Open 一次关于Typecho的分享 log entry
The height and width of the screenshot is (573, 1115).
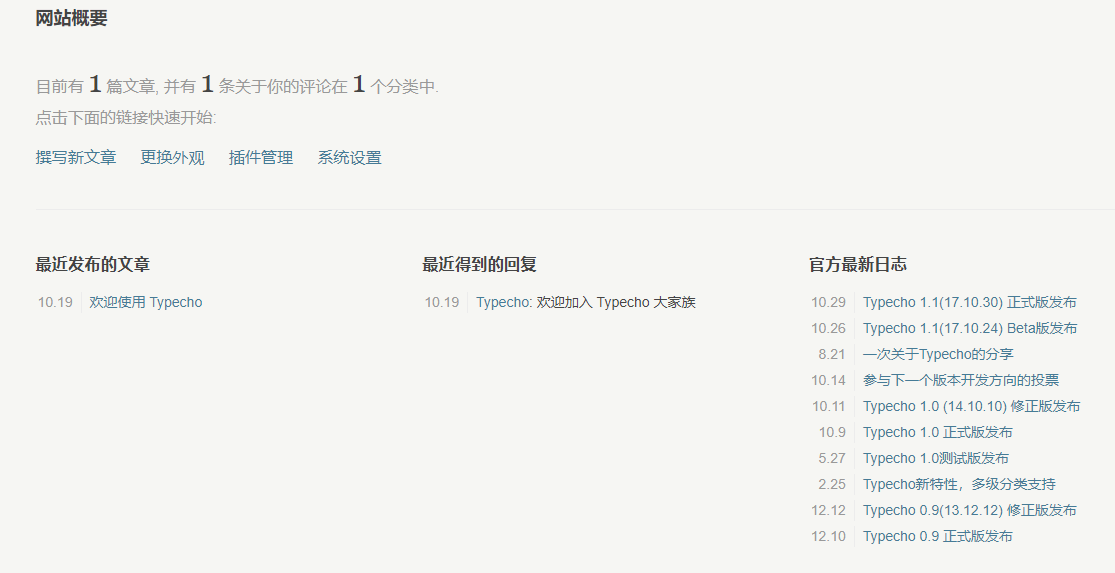(x=938, y=355)
